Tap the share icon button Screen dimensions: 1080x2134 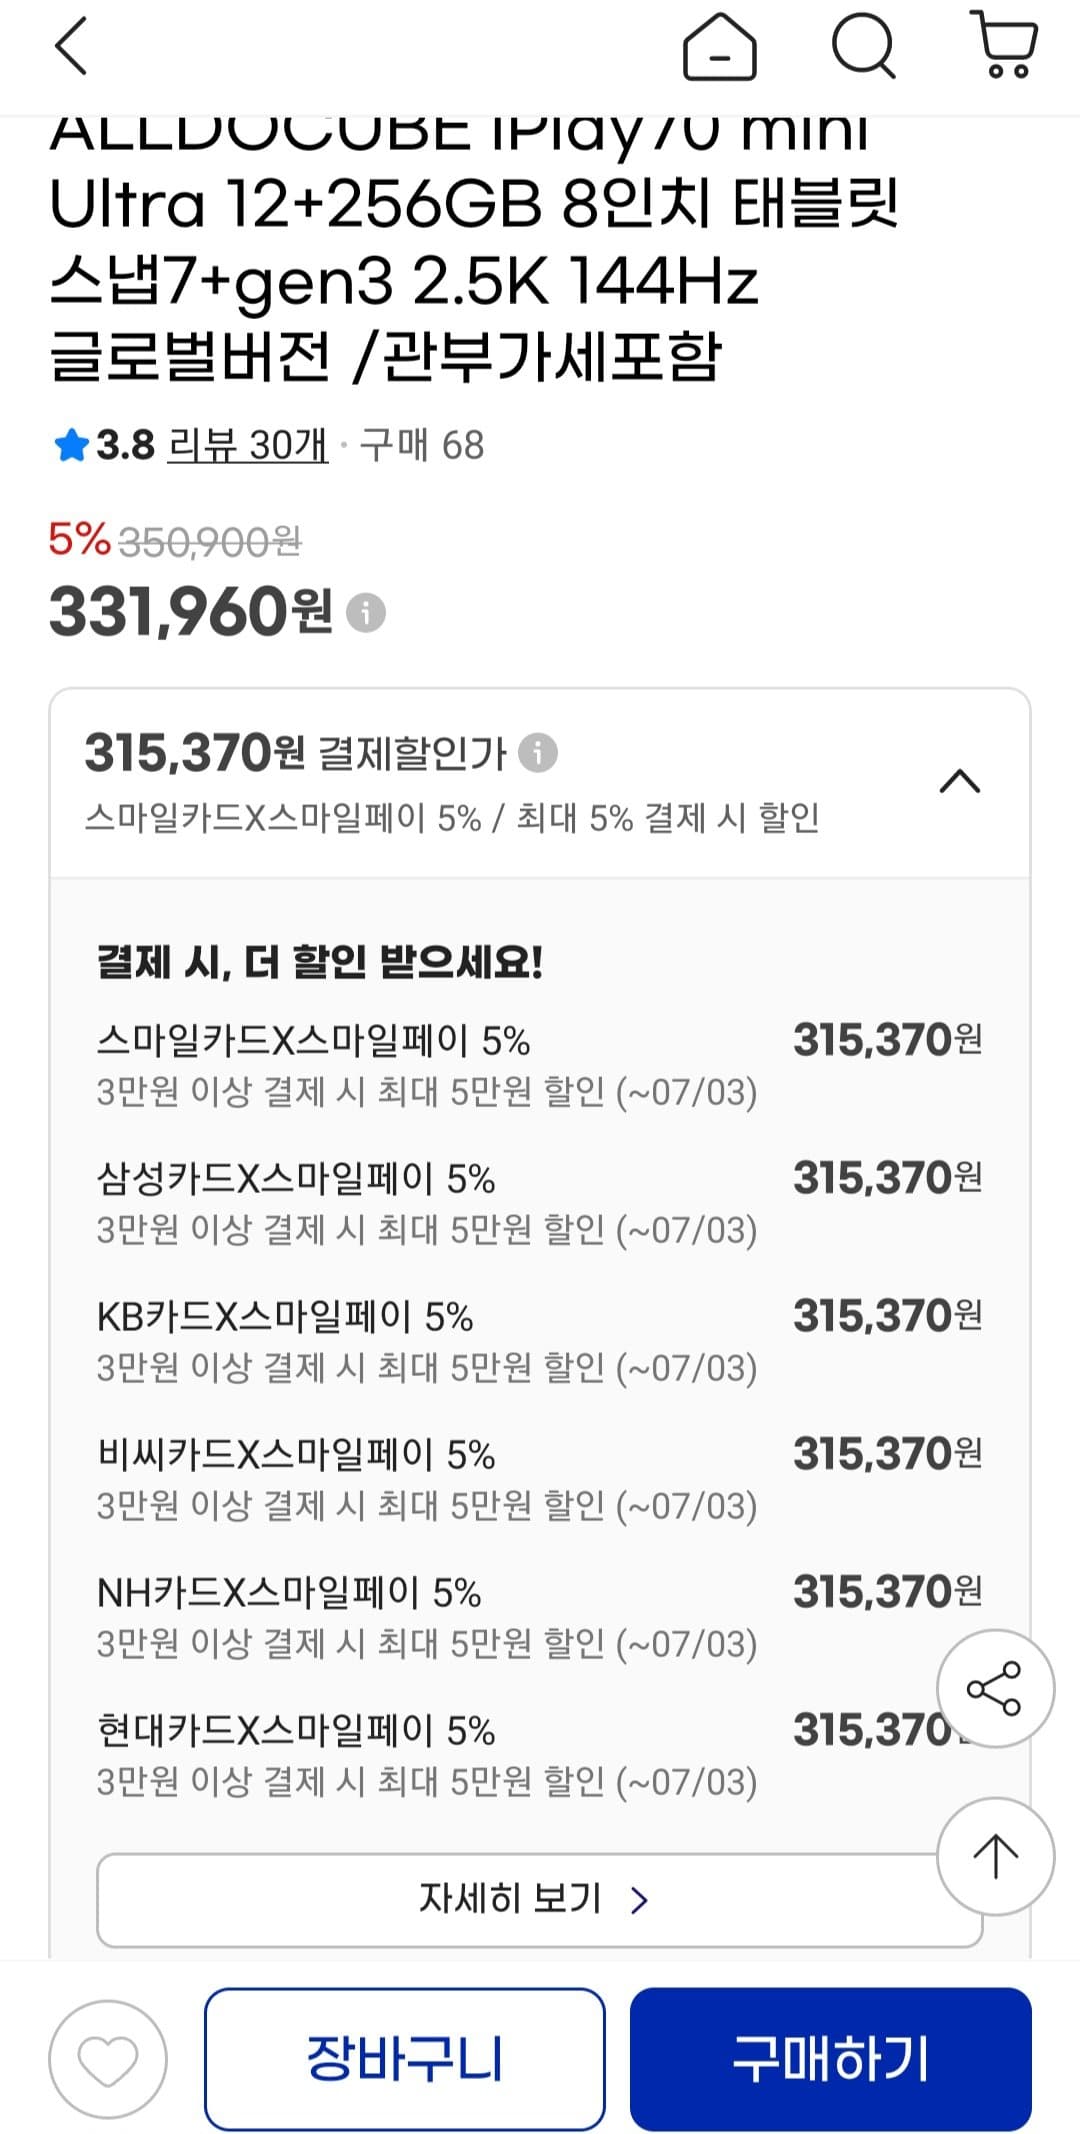click(x=995, y=1688)
